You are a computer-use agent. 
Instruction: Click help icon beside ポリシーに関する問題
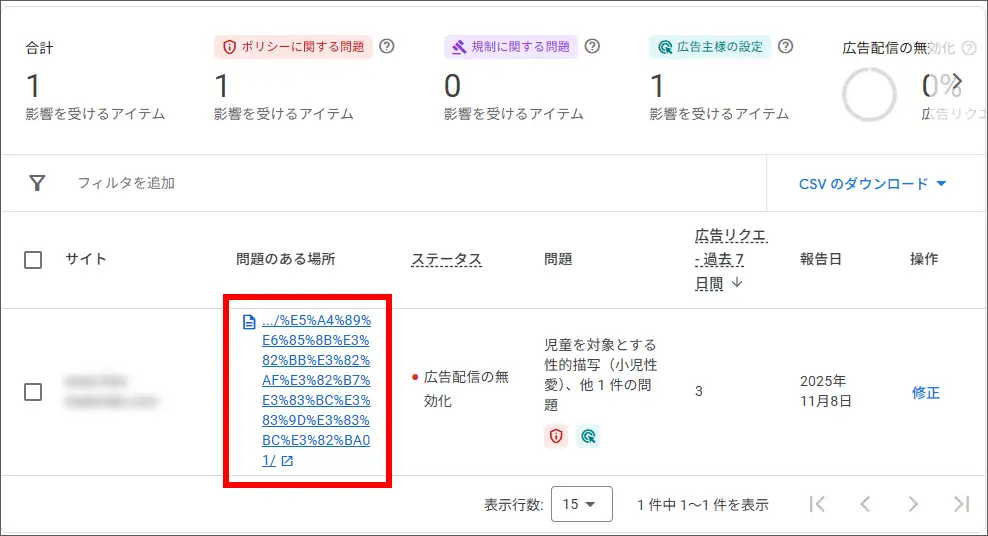[387, 46]
